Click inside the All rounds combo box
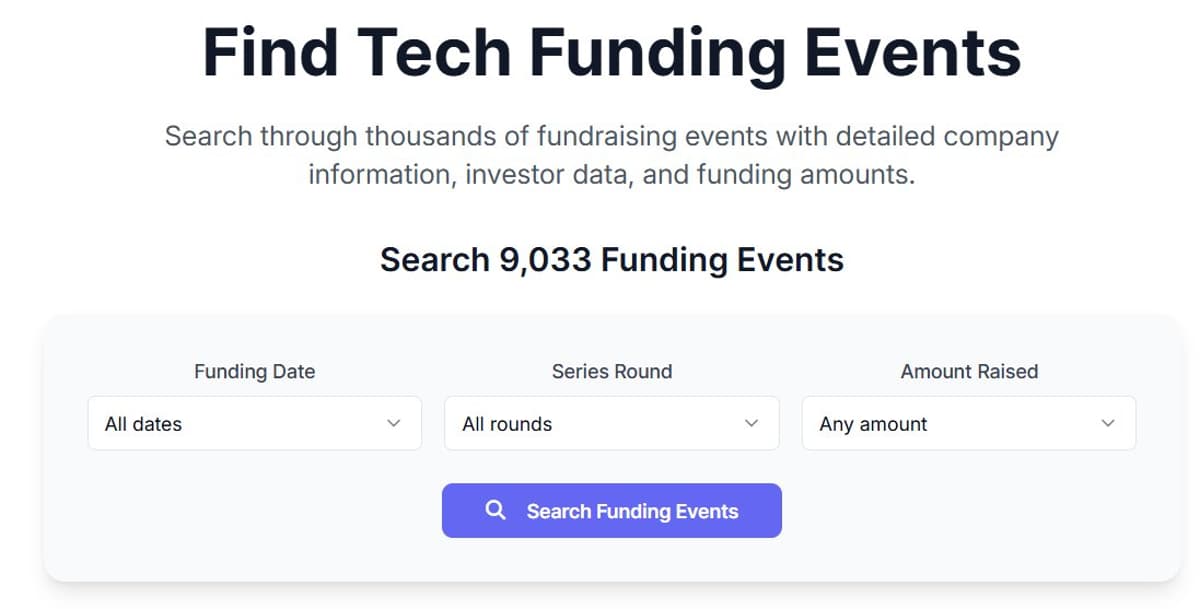1200x609 pixels. [x=560, y=423]
